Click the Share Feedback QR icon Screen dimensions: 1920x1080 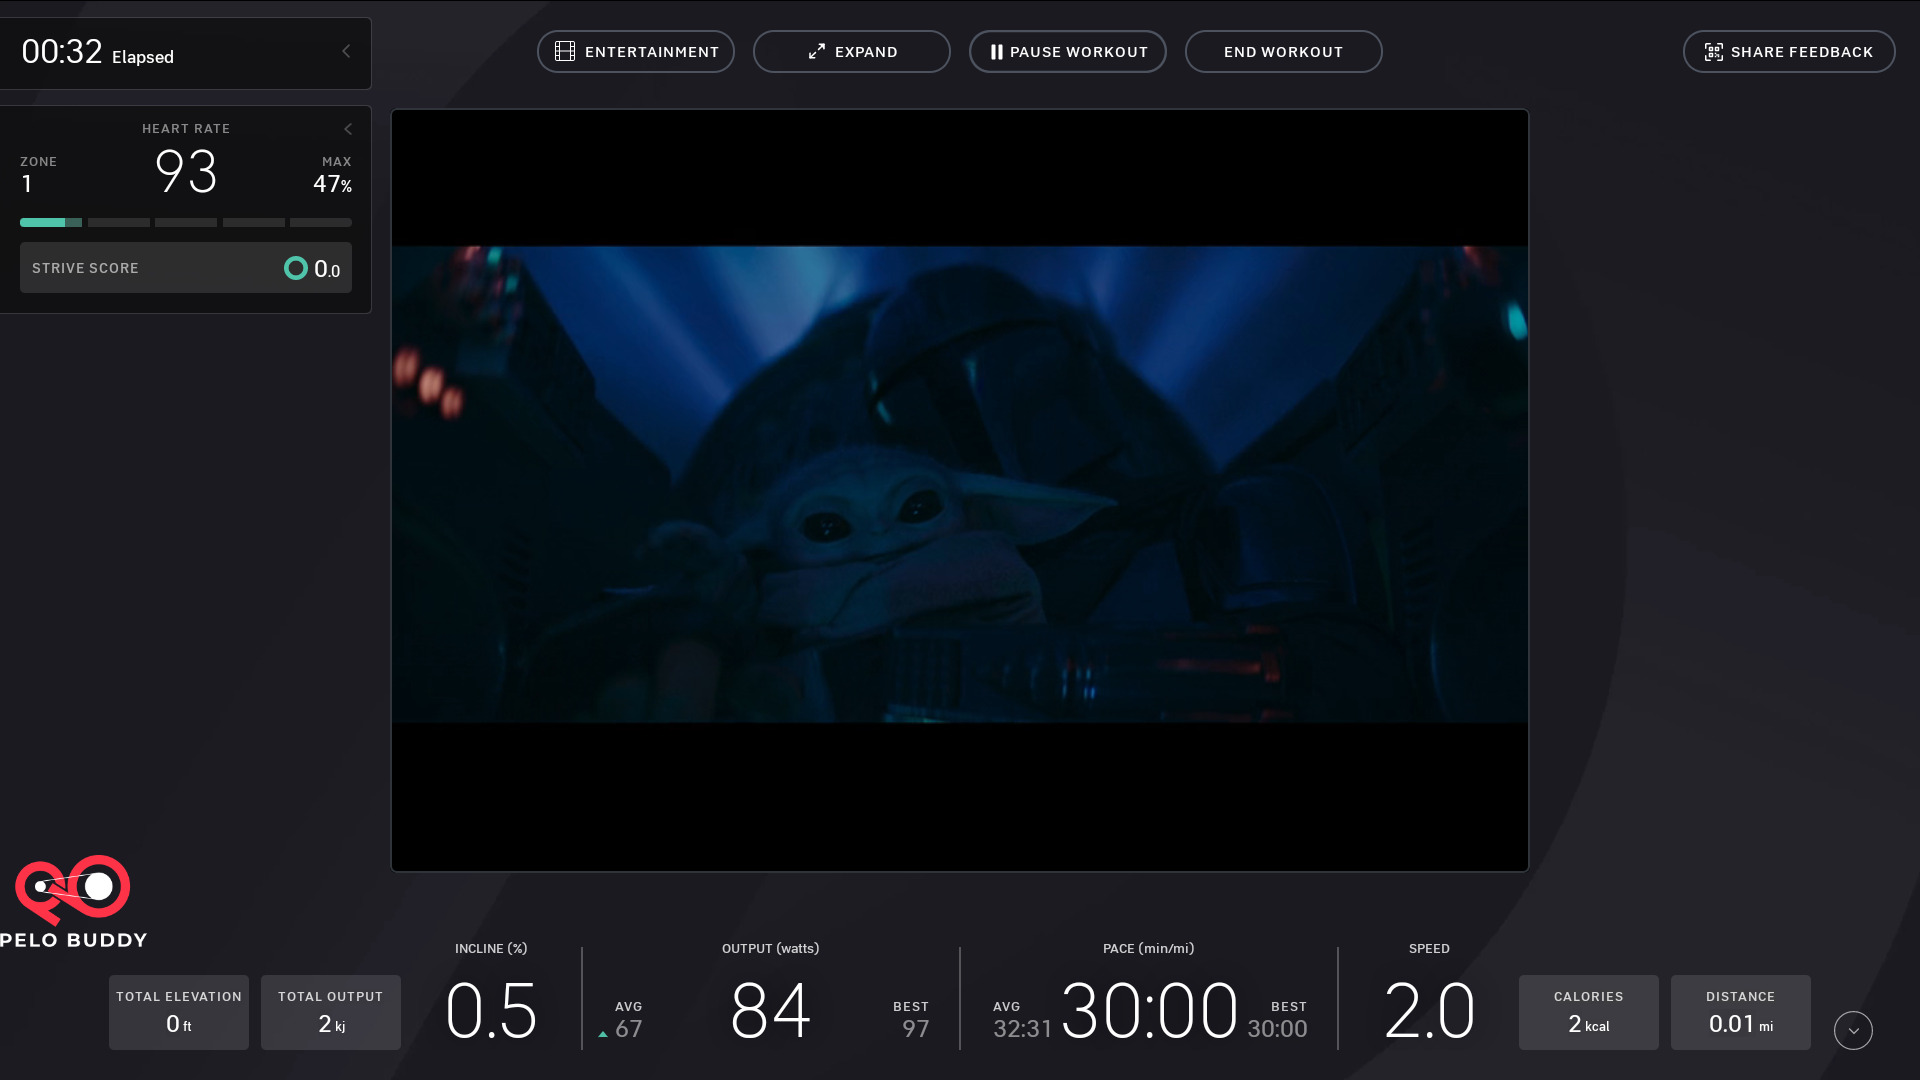[1713, 52]
